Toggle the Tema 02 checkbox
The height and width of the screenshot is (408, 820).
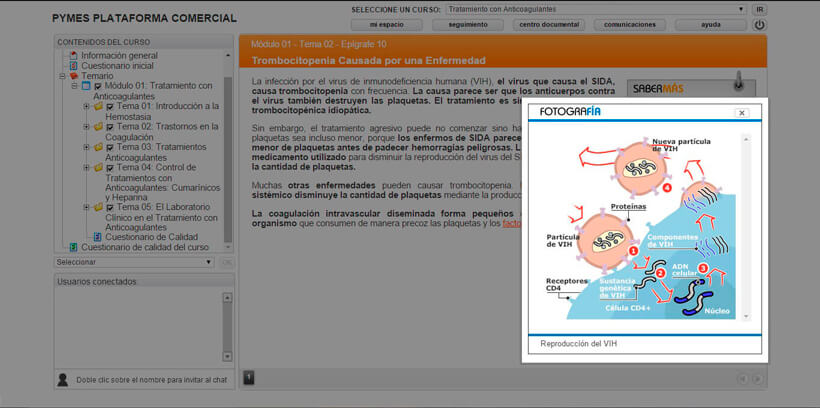(x=110, y=127)
